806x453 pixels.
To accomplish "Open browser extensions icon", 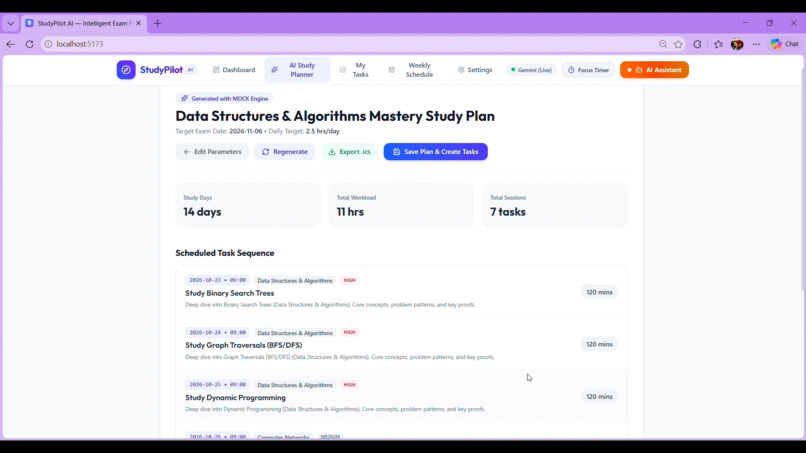I will (x=698, y=44).
